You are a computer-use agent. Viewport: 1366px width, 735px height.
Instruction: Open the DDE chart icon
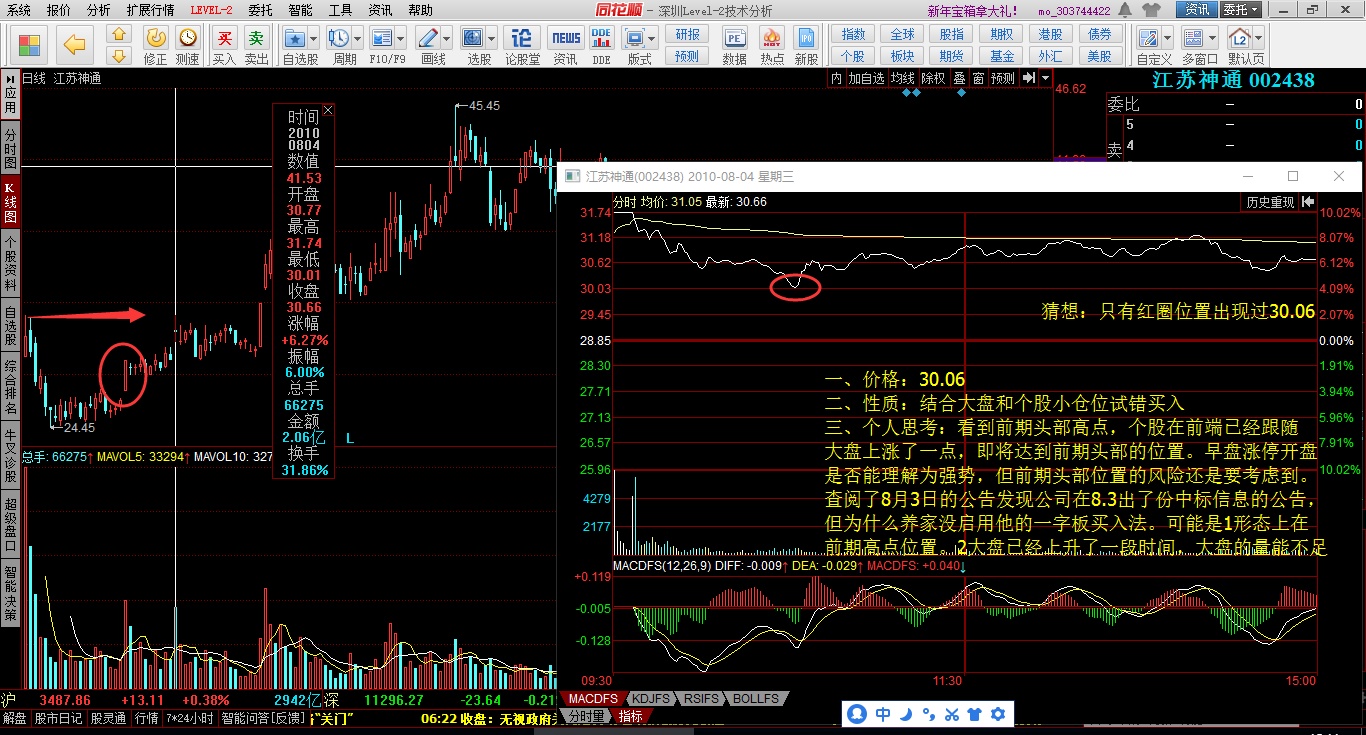pos(601,38)
